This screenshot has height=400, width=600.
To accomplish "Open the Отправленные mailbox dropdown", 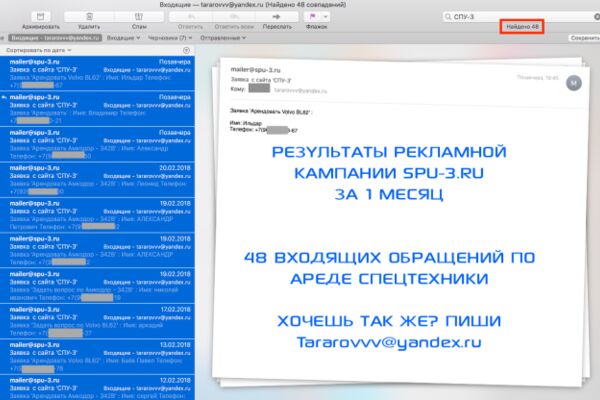I will pos(223,38).
